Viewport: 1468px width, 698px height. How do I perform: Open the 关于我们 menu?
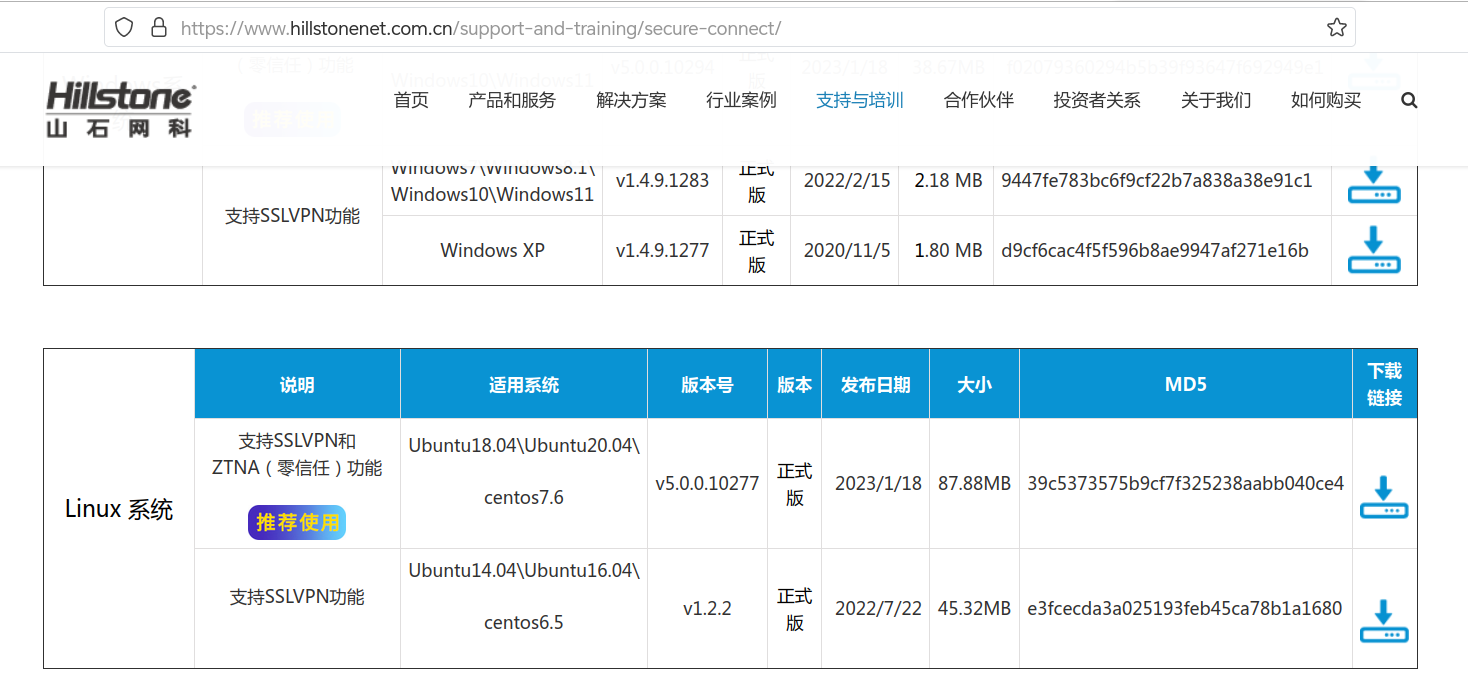1215,100
